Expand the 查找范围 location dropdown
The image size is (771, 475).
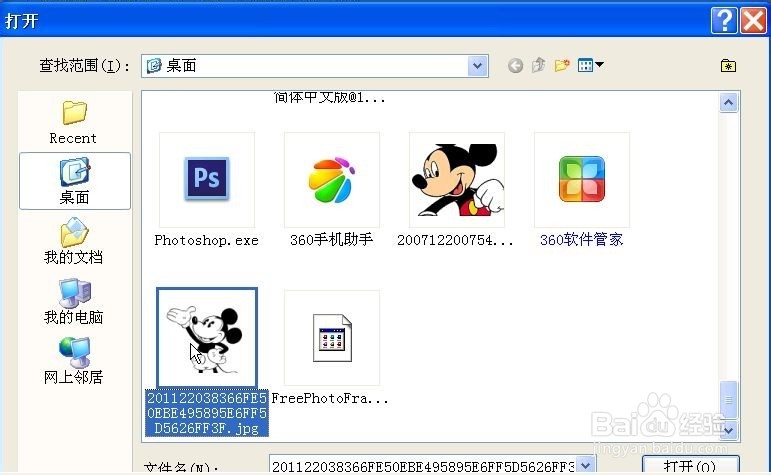(477, 66)
